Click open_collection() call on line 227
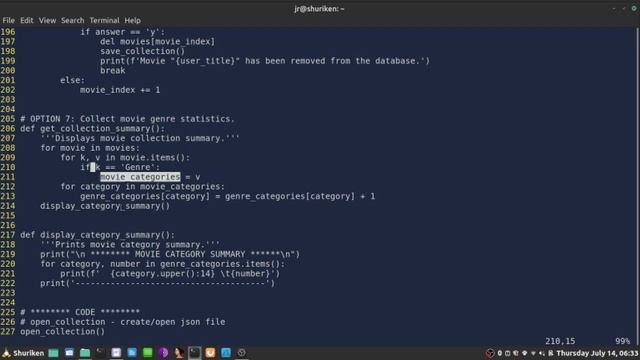This screenshot has width=640, height=360. tap(62, 332)
